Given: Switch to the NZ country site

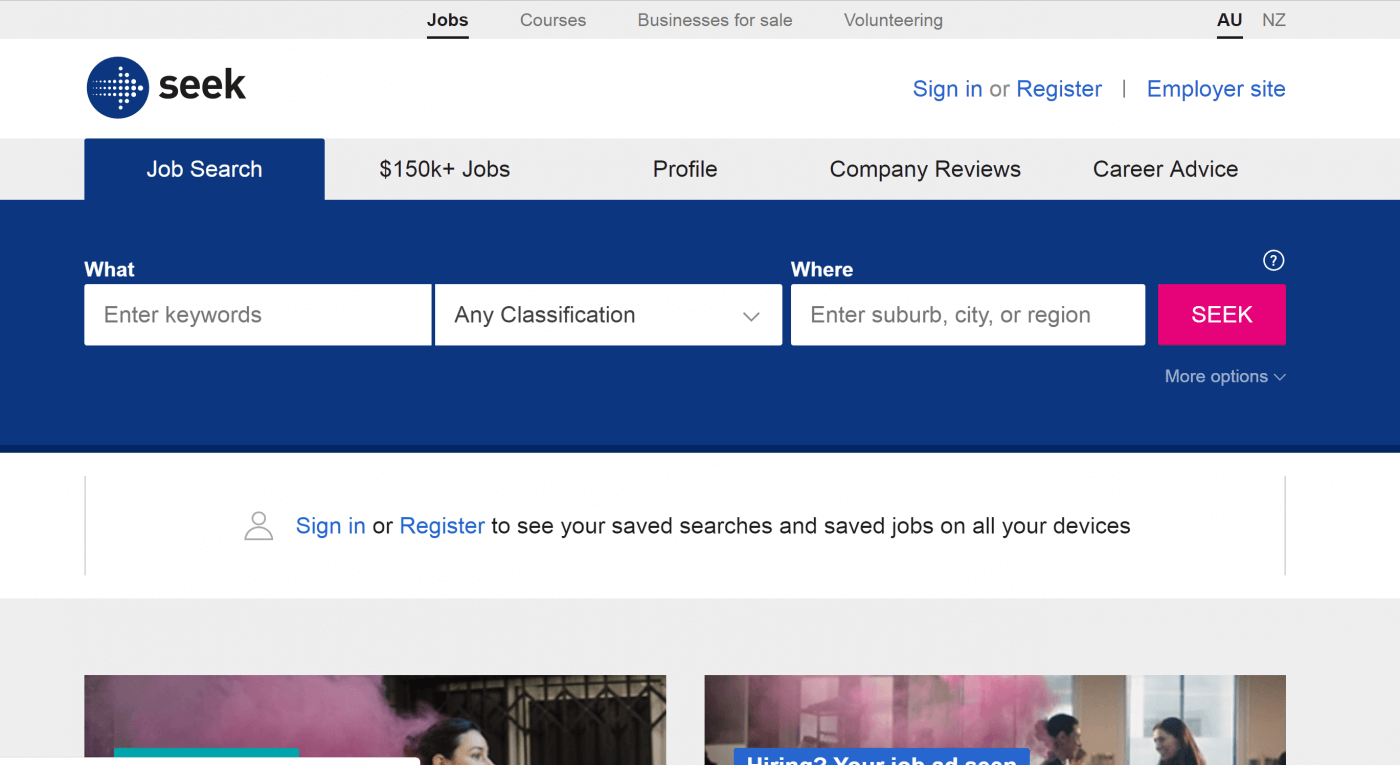Looking at the screenshot, I should tap(1274, 20).
